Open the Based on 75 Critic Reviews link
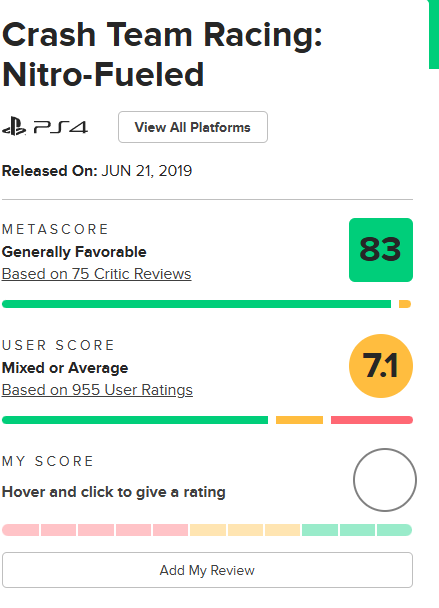Image resolution: width=439 pixels, height=608 pixels. [97, 274]
